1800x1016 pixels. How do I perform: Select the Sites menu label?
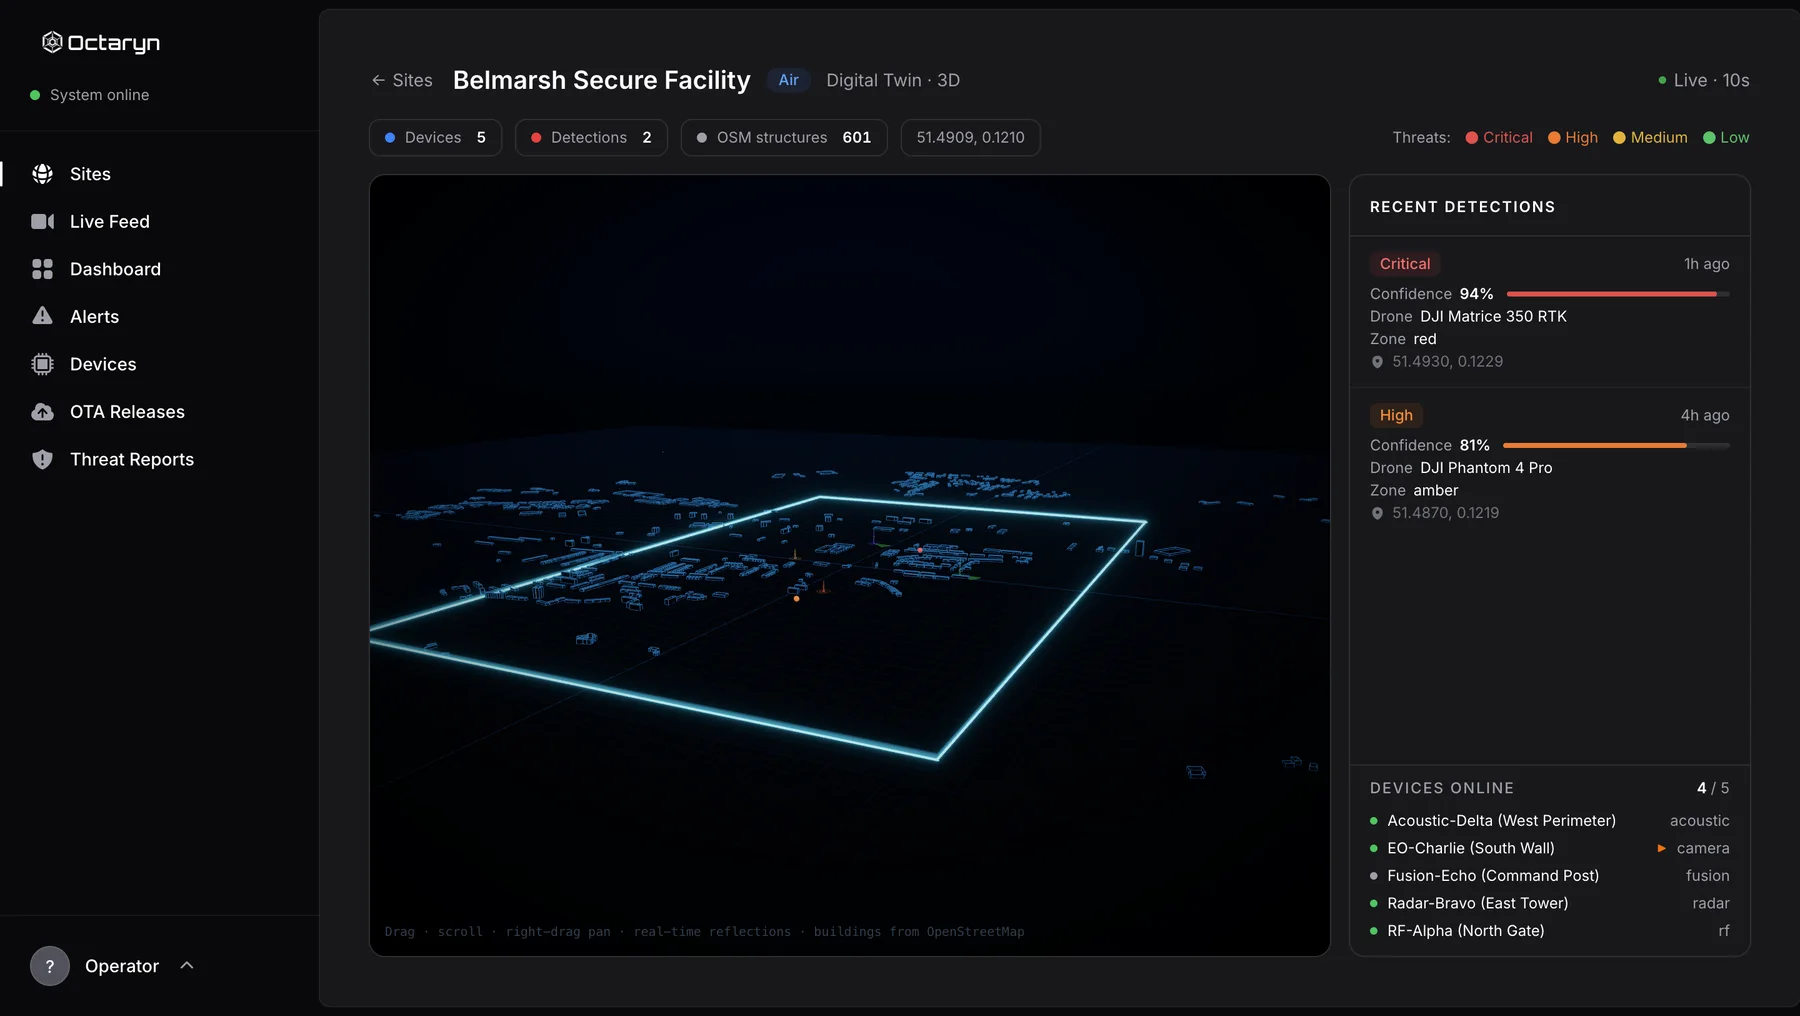click(90, 174)
